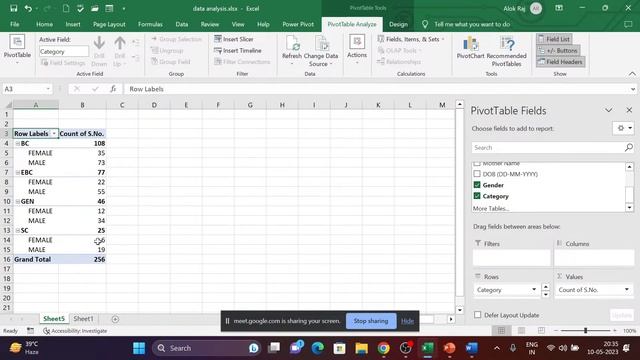Click the PivotTable Fields search box
640x360 pixels.
point(552,147)
